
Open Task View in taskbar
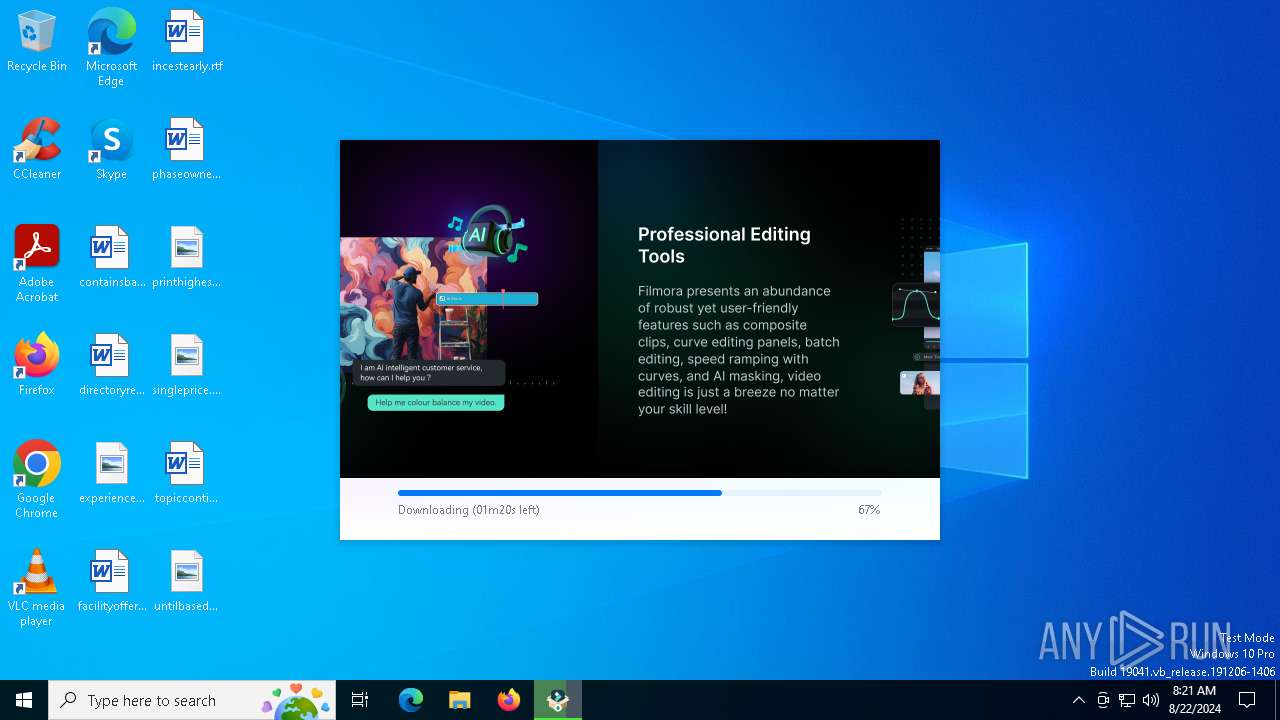click(x=360, y=700)
